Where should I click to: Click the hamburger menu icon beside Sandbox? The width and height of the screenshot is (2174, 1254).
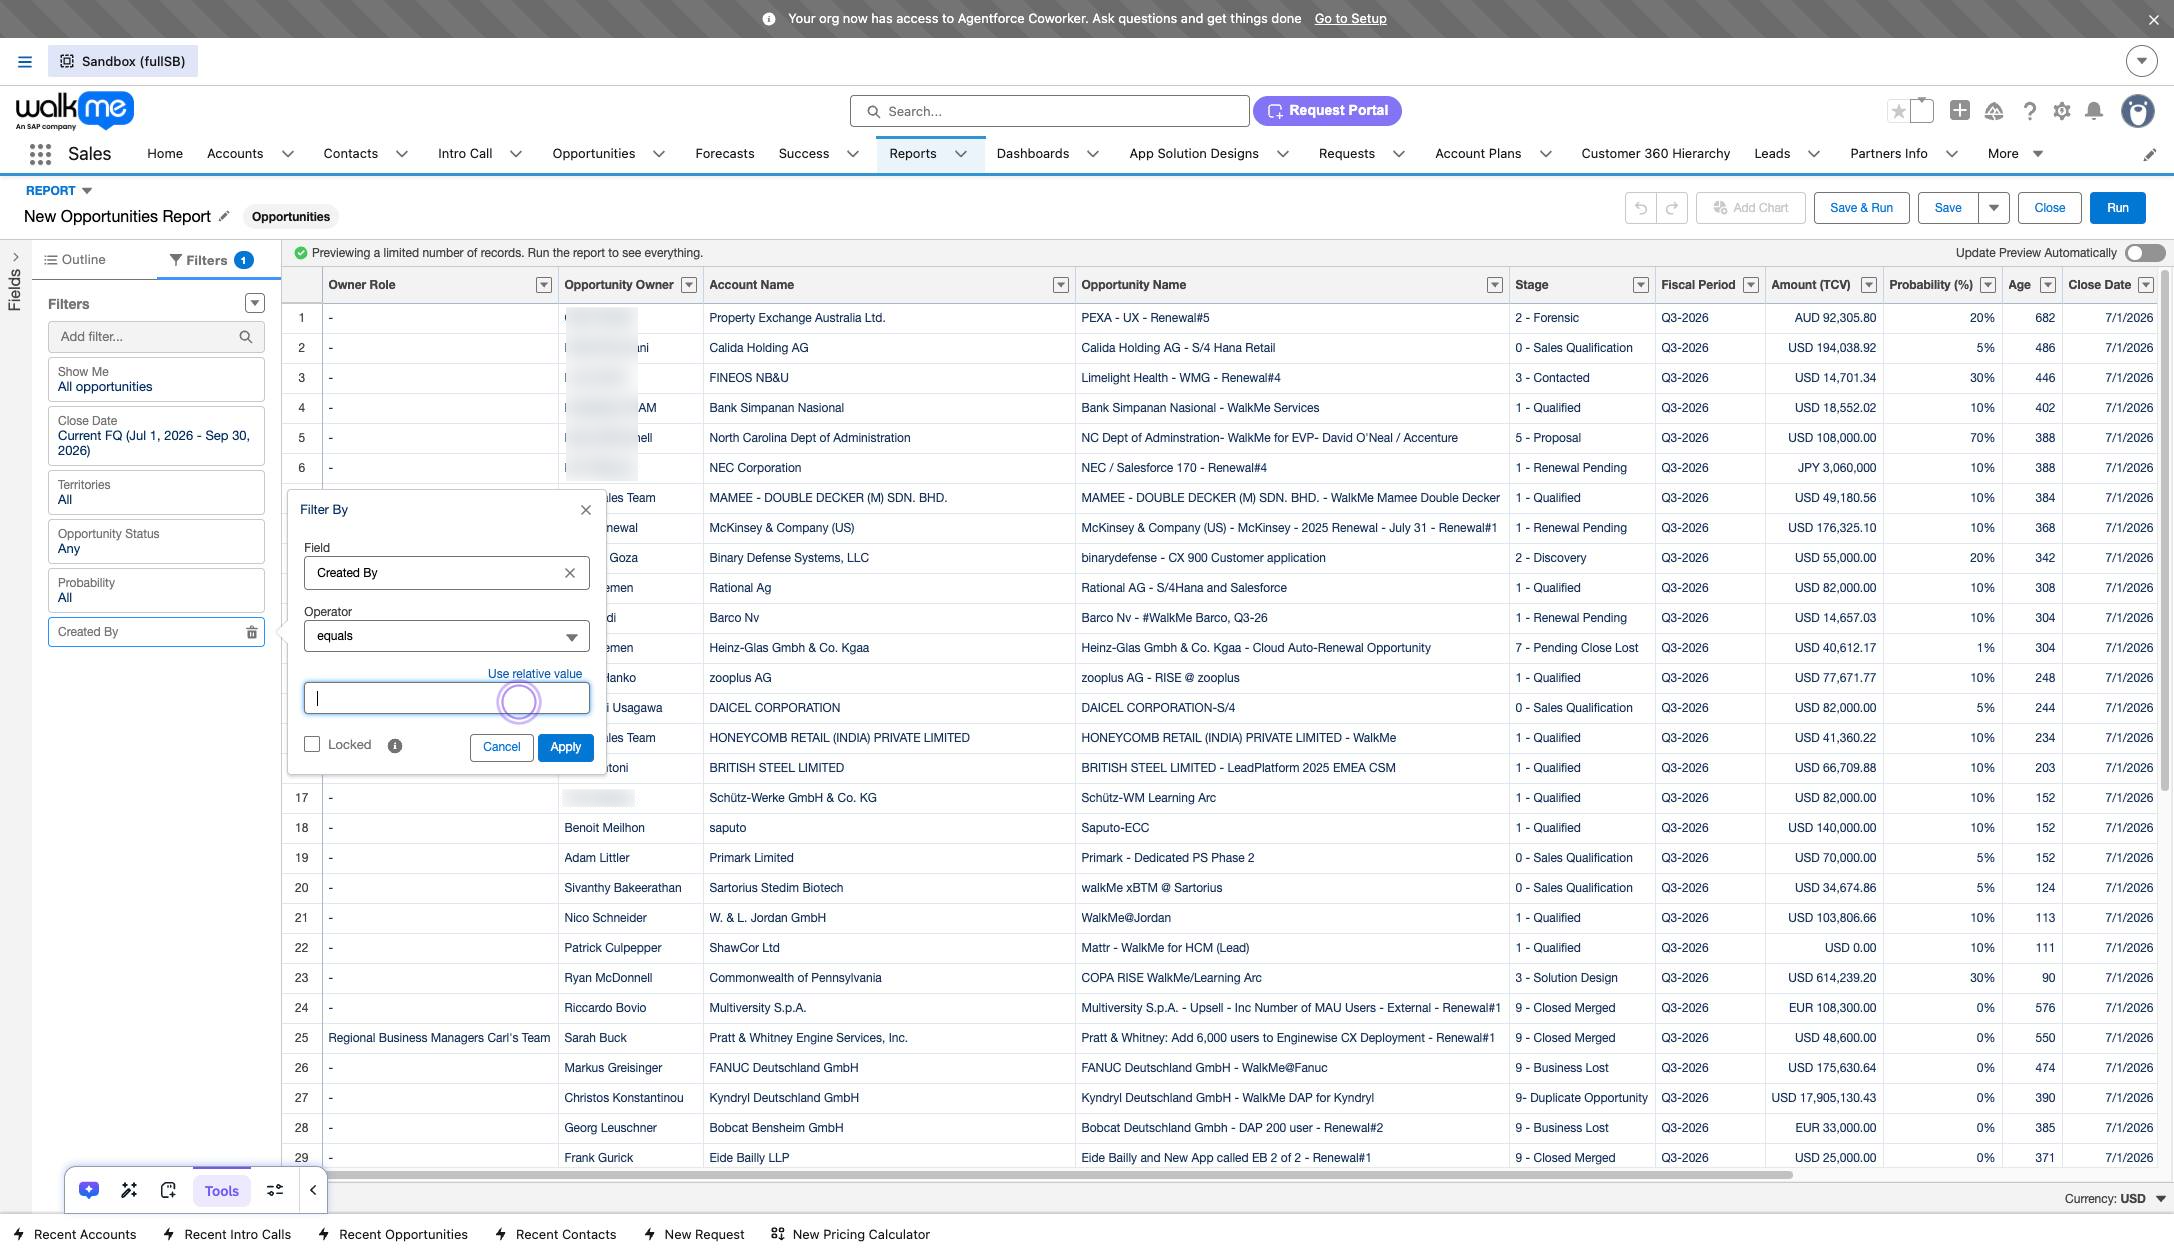pos(25,62)
